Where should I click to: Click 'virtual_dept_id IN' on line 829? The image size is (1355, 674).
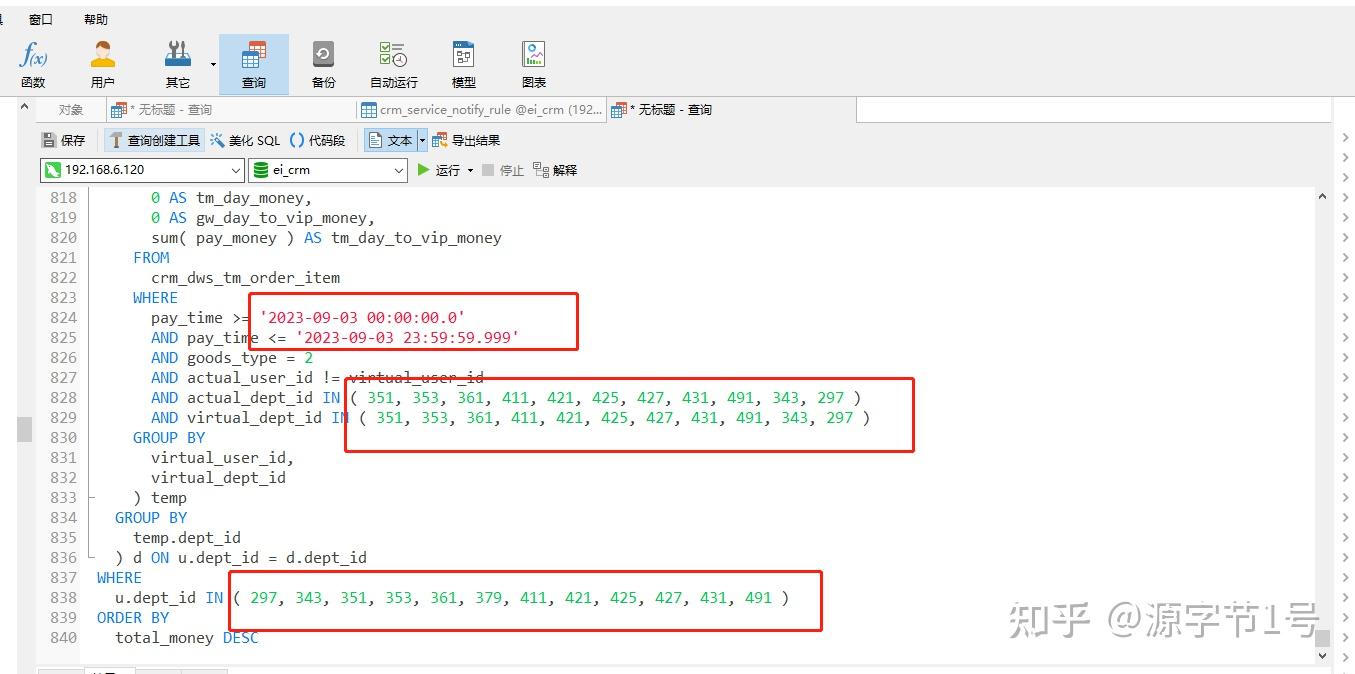(x=268, y=417)
